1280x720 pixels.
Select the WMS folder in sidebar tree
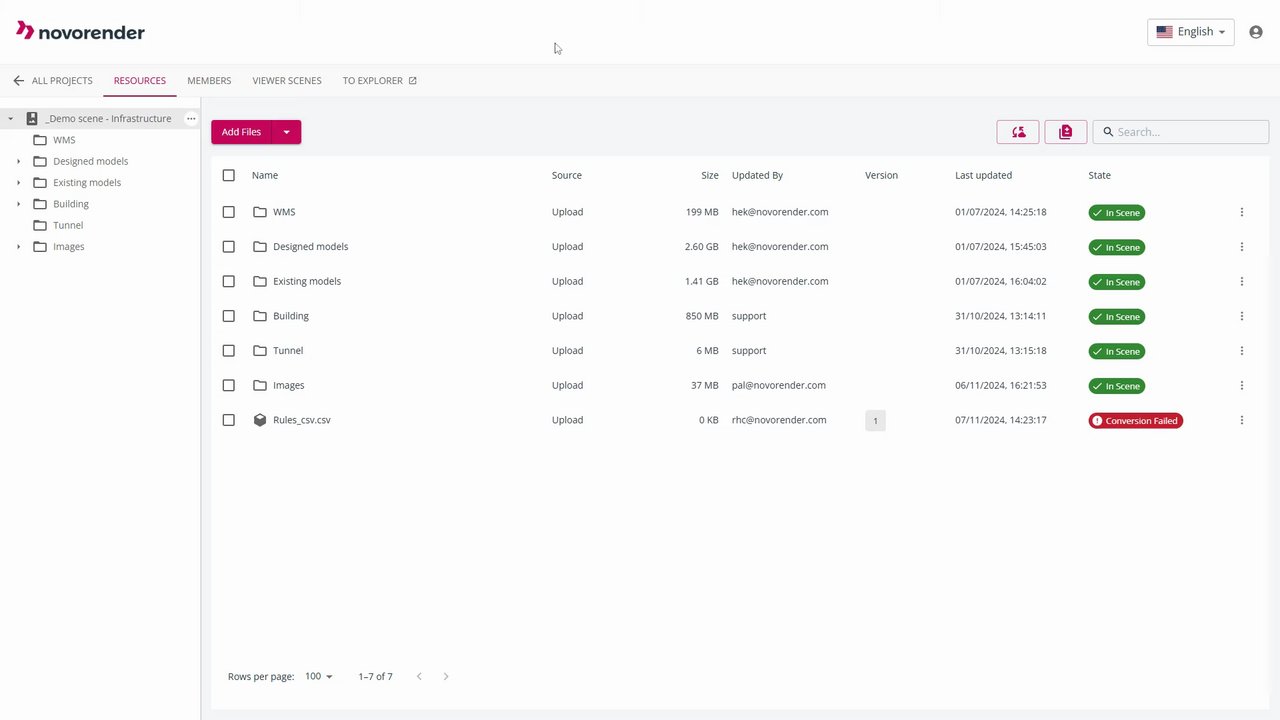point(64,140)
